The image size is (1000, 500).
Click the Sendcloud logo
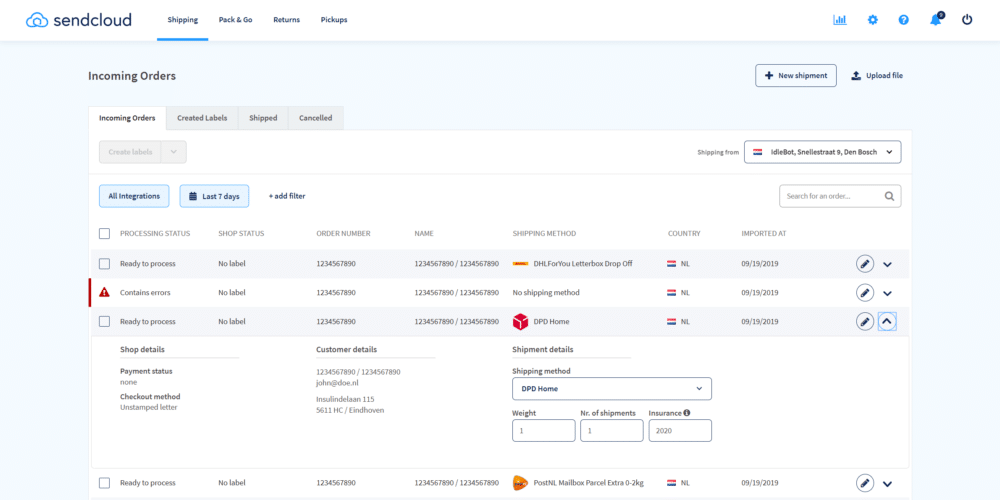(78, 20)
